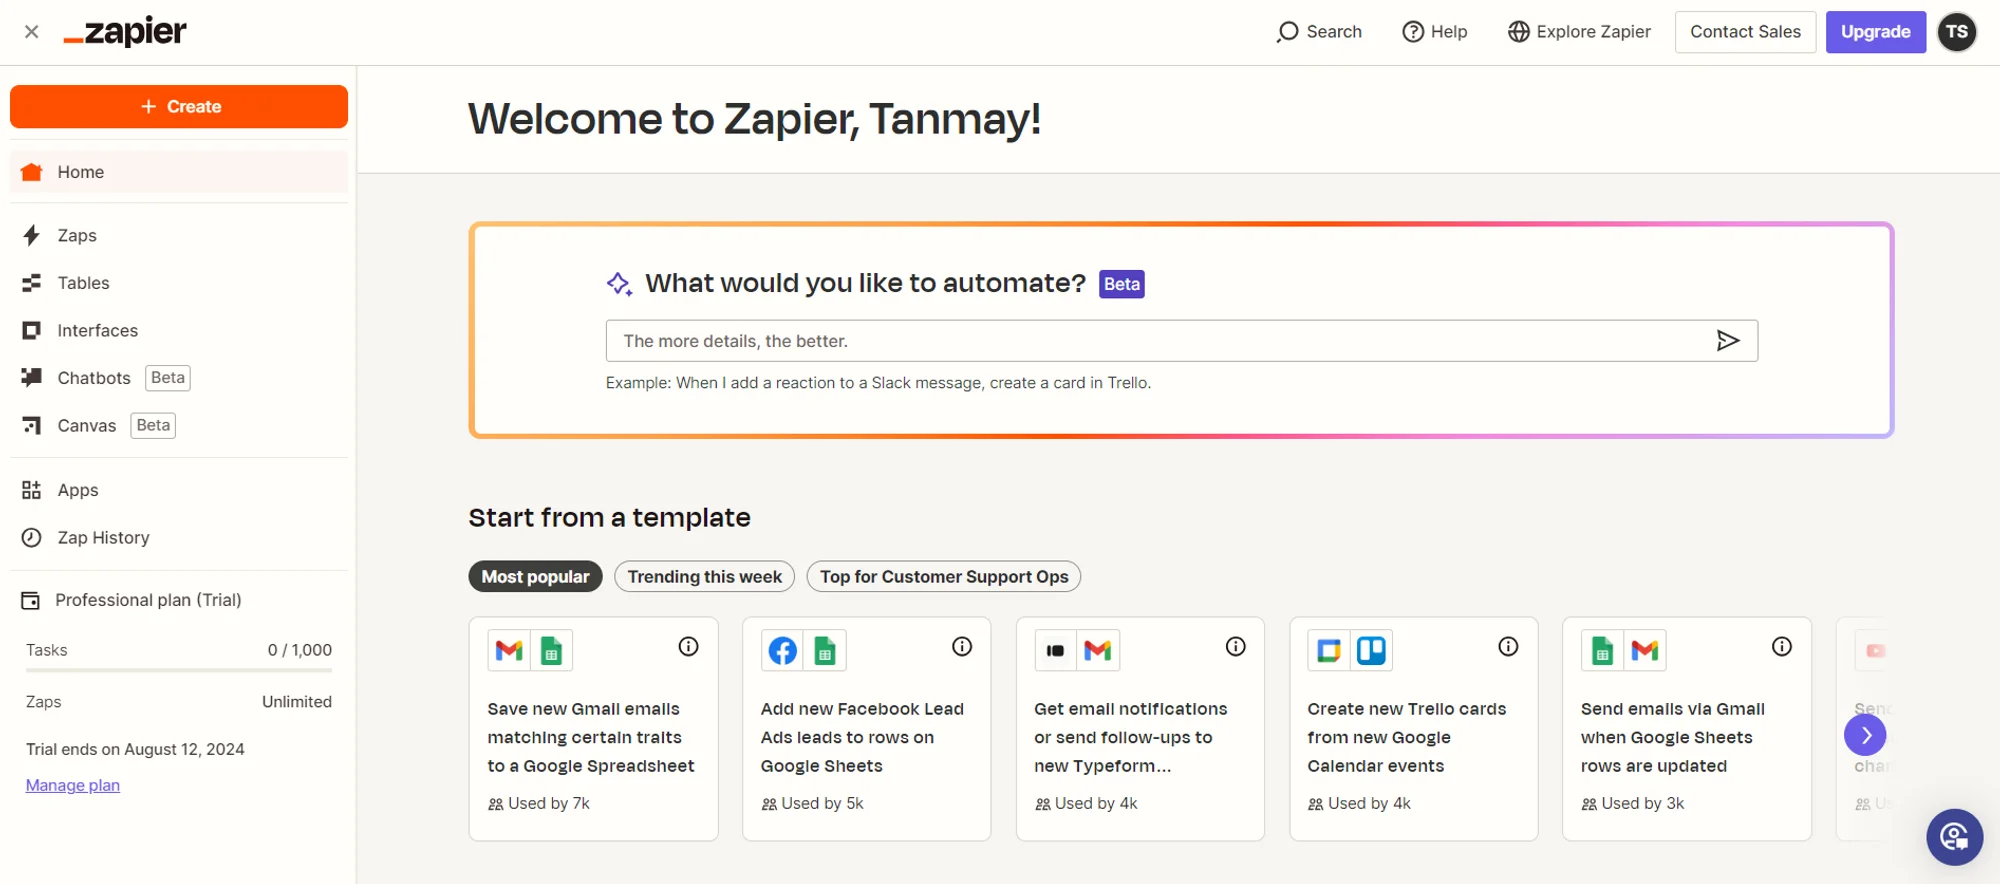This screenshot has height=884, width=2000.
Task: Show next templates with the arrow button
Action: point(1865,736)
